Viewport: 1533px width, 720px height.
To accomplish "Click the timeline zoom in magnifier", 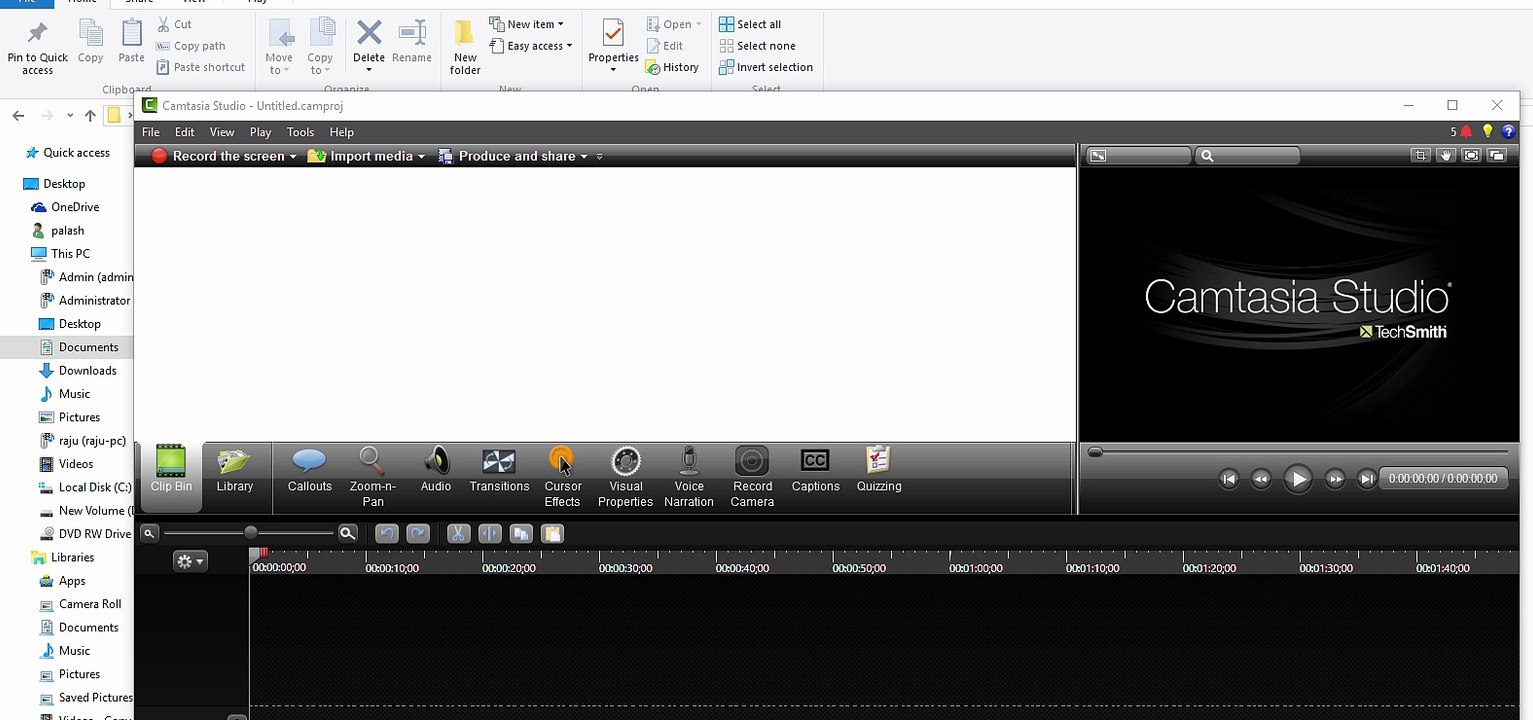I will (x=347, y=534).
